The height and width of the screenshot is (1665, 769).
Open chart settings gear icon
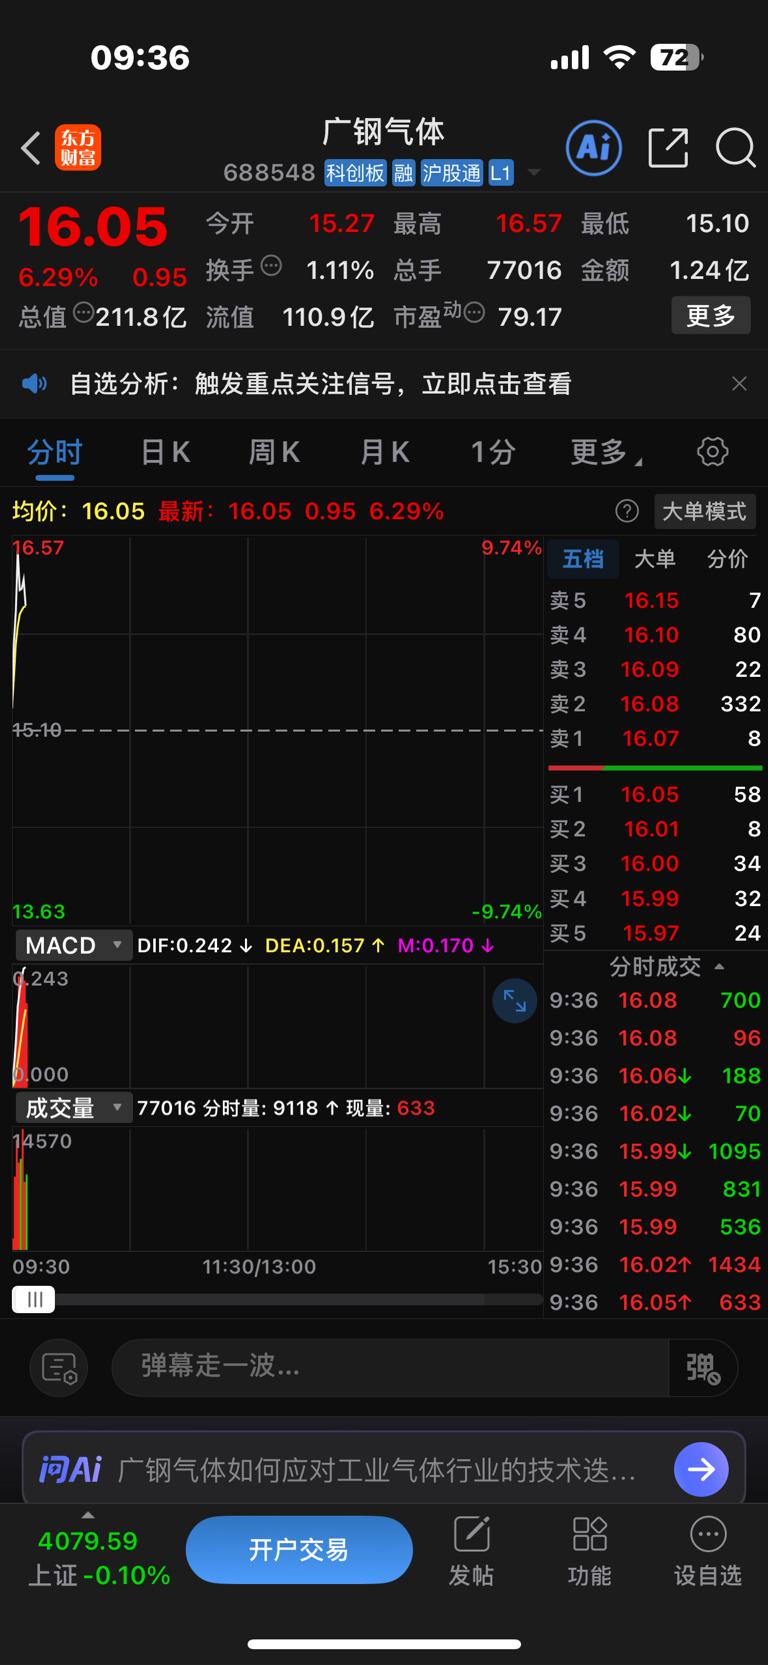(712, 452)
